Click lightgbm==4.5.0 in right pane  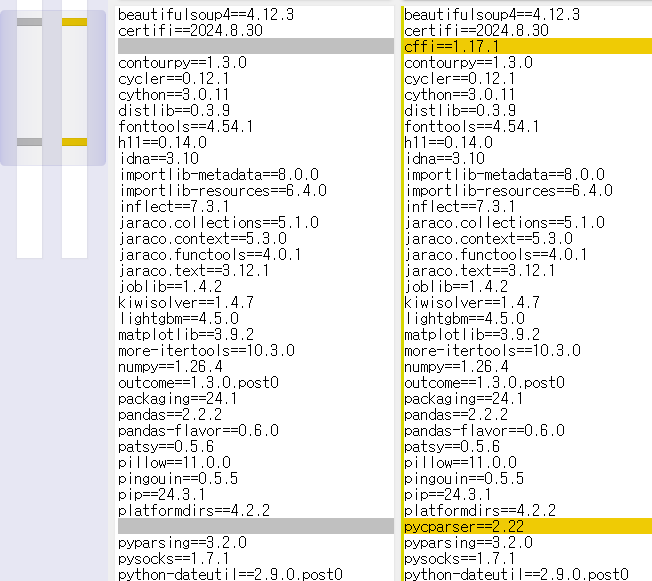click(465, 318)
